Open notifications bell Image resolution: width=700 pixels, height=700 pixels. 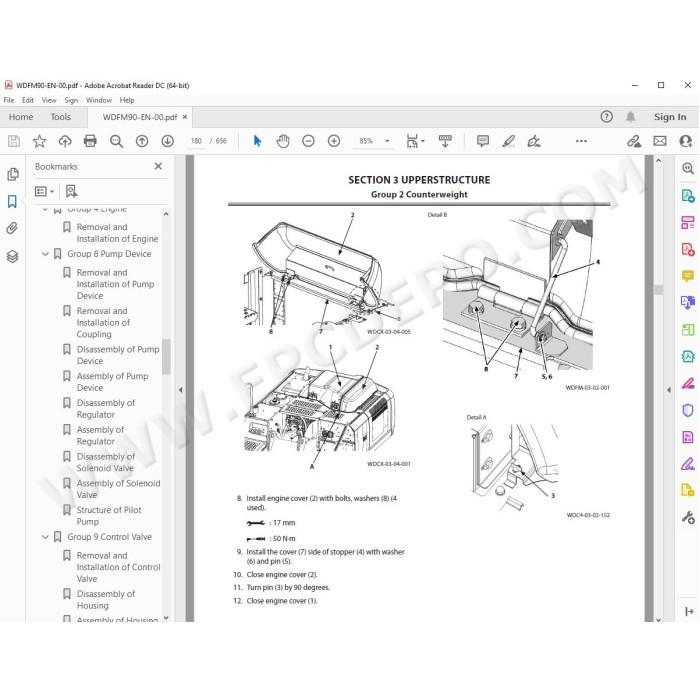[630, 117]
